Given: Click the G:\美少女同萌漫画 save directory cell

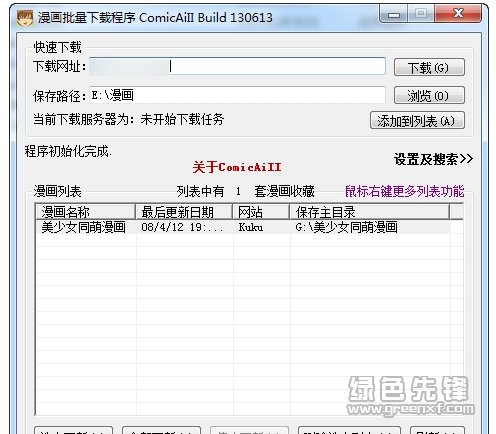Looking at the screenshot, I should point(346,227).
